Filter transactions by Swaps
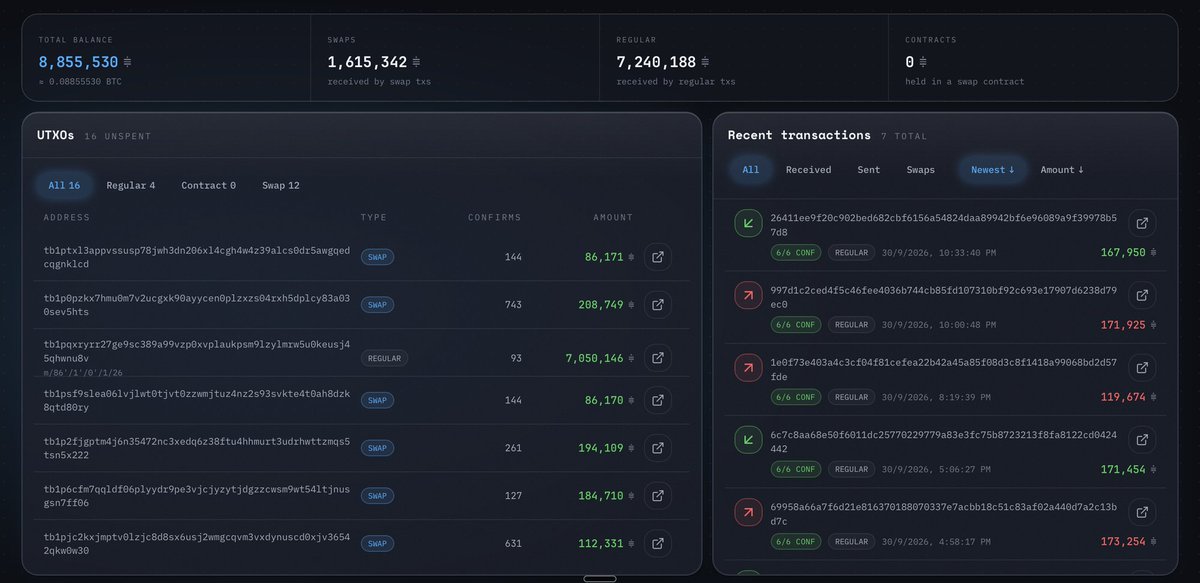 point(921,170)
